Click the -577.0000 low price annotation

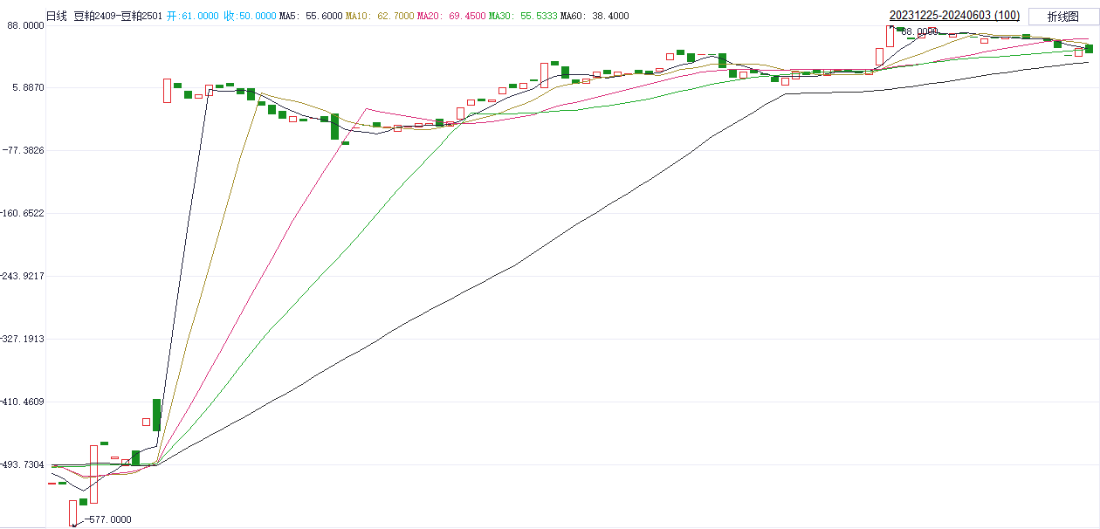pyautogui.click(x=107, y=519)
